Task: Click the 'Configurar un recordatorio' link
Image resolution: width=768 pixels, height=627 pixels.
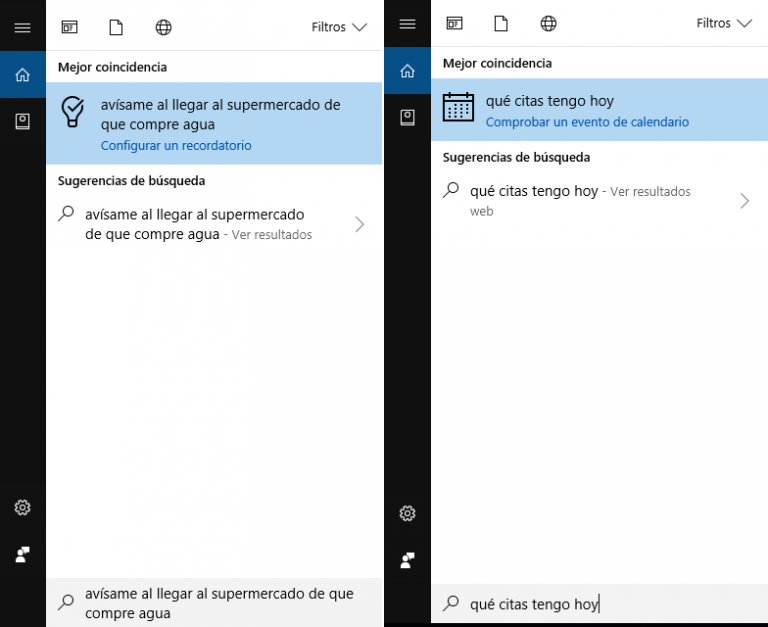Action: coord(176,146)
